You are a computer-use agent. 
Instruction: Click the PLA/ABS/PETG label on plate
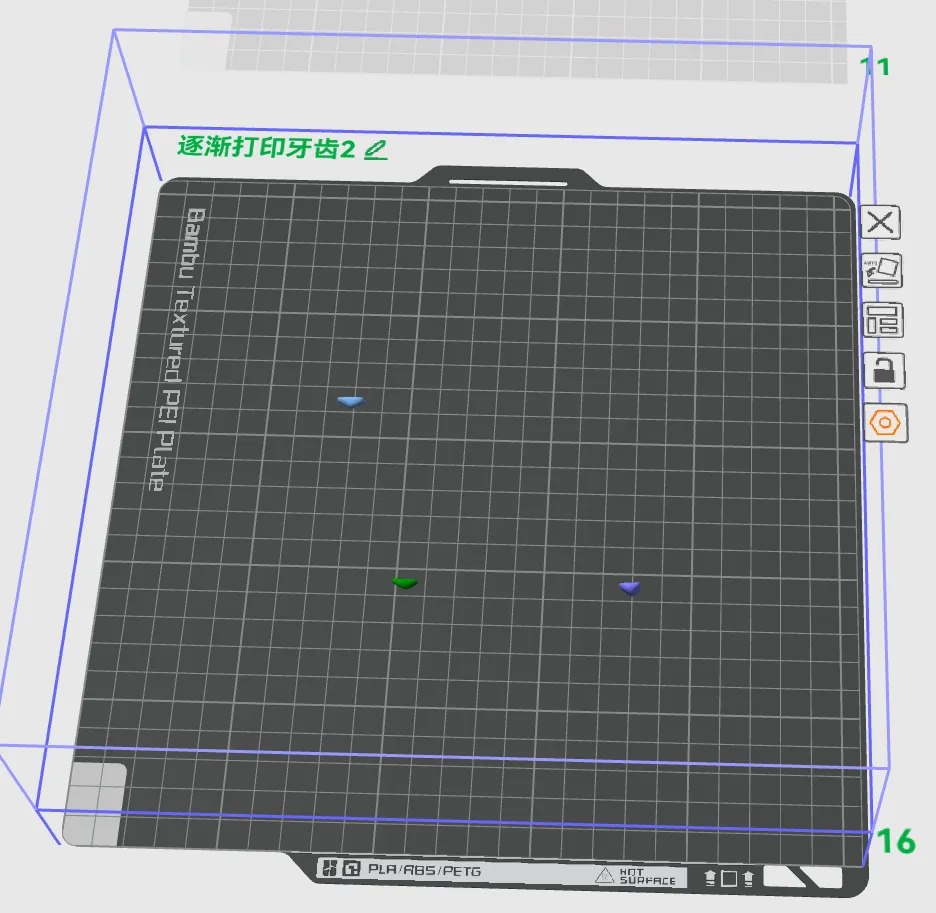[424, 871]
